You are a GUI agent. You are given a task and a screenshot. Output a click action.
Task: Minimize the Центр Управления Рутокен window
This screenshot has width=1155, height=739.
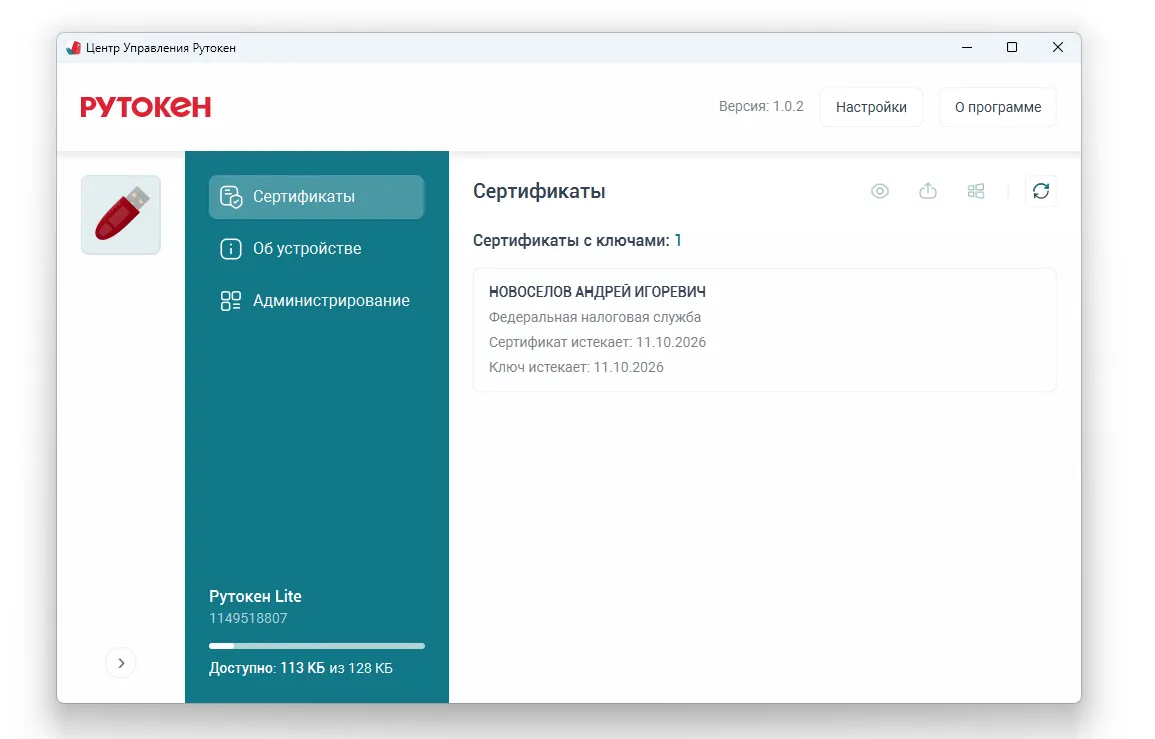coord(967,47)
